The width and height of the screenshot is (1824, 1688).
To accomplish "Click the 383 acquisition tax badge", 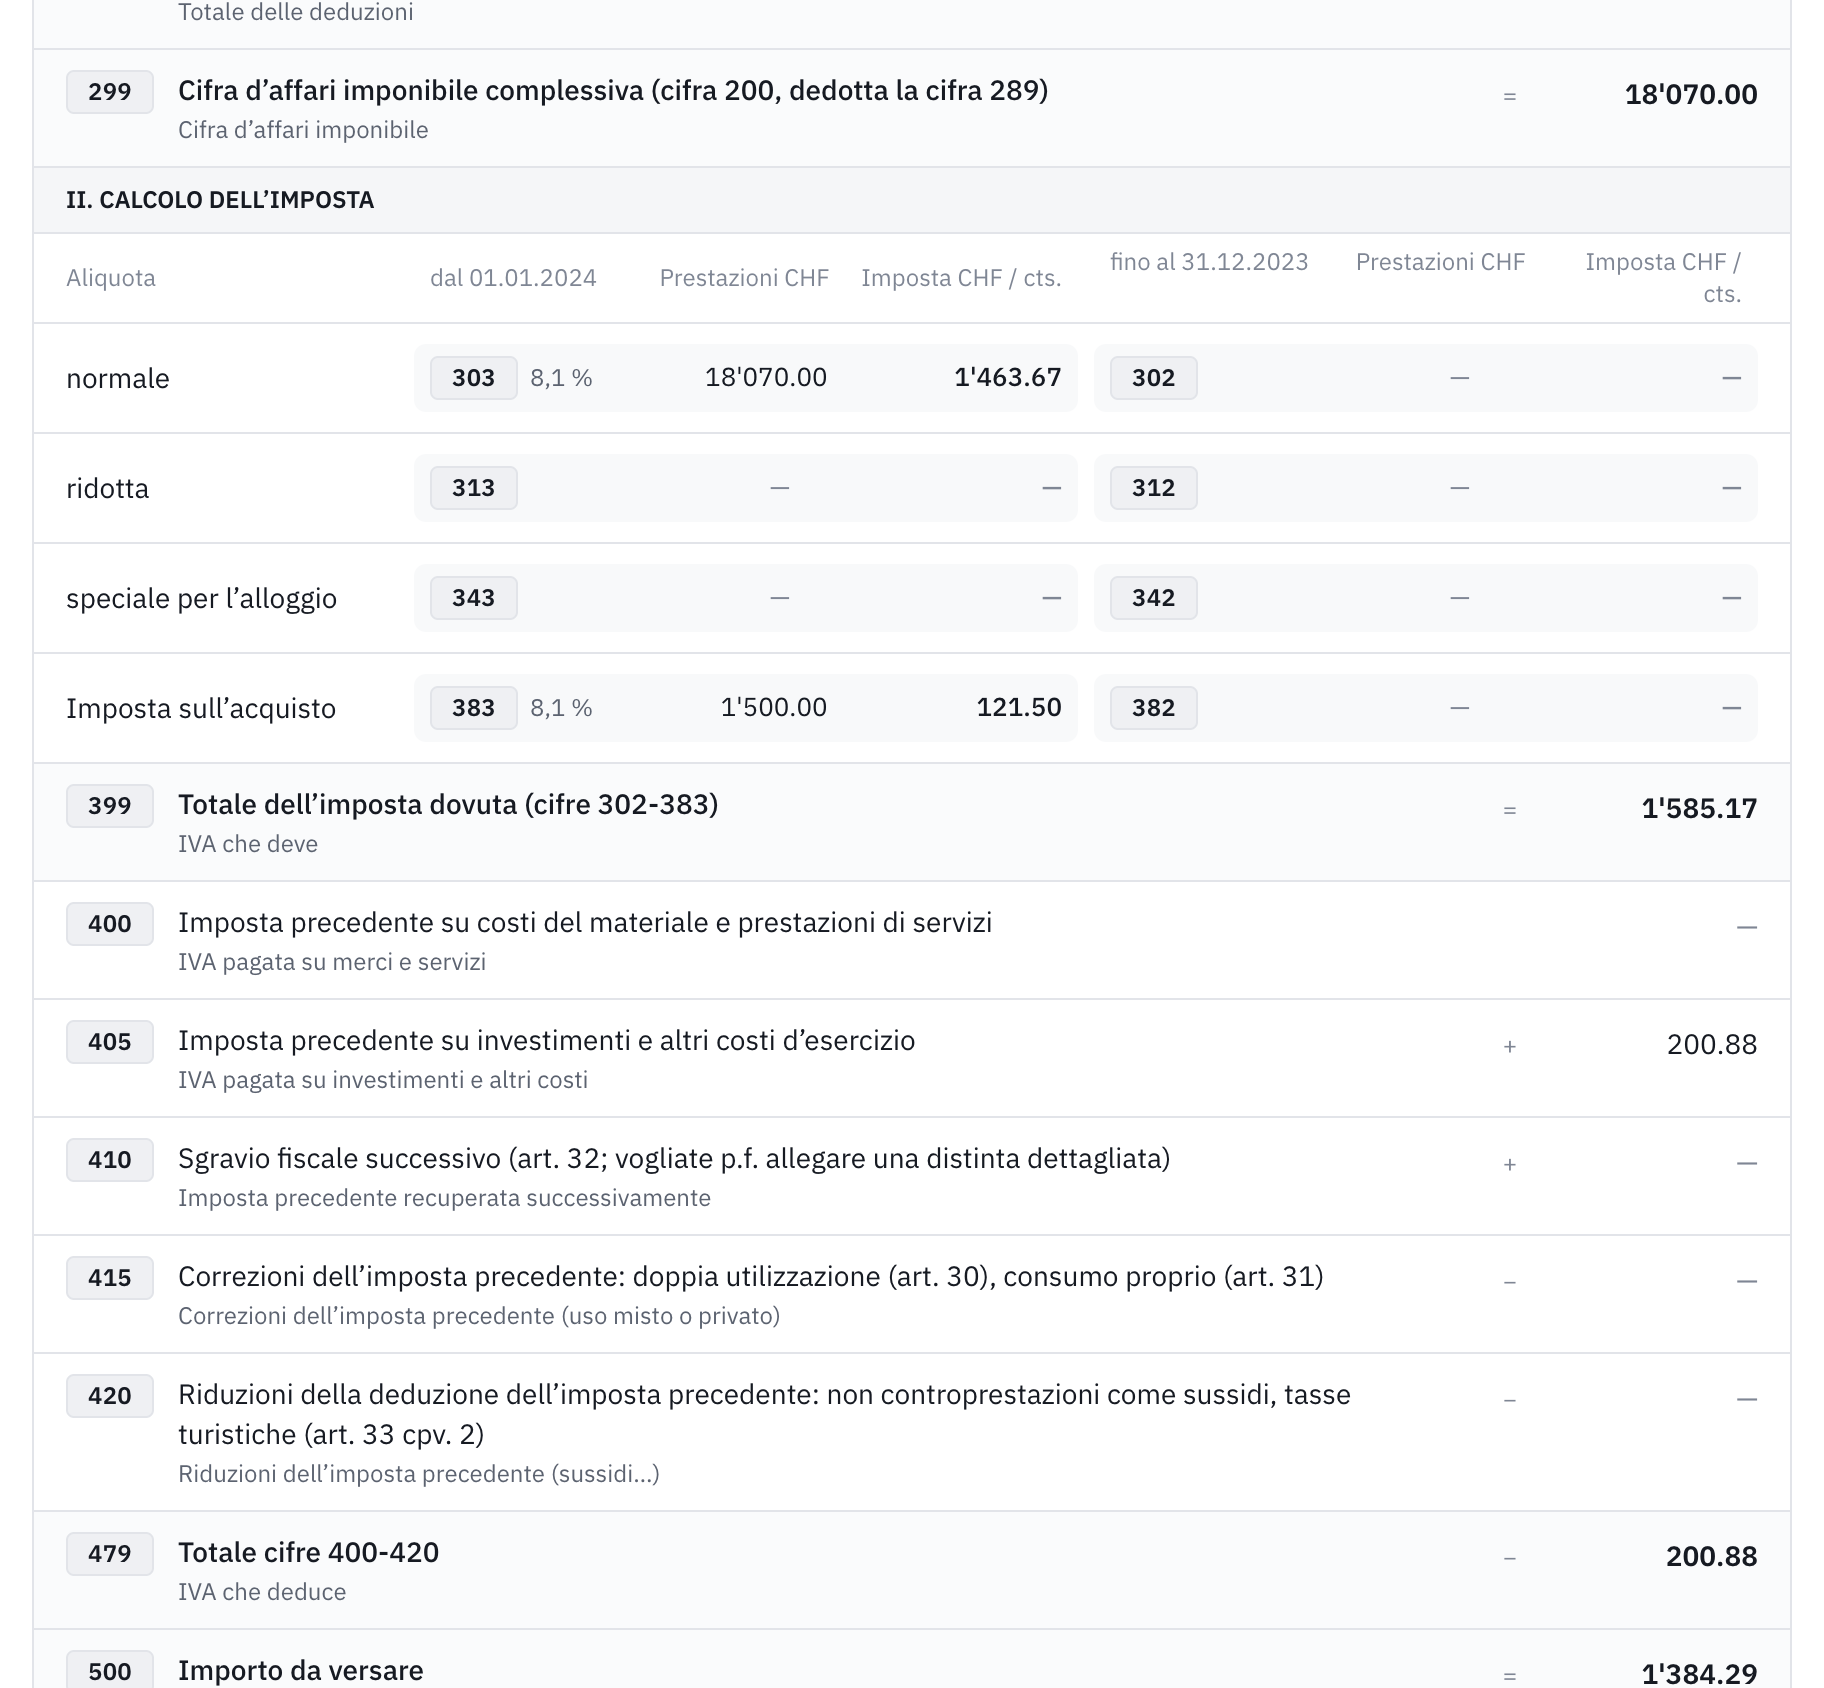I will [x=474, y=708].
